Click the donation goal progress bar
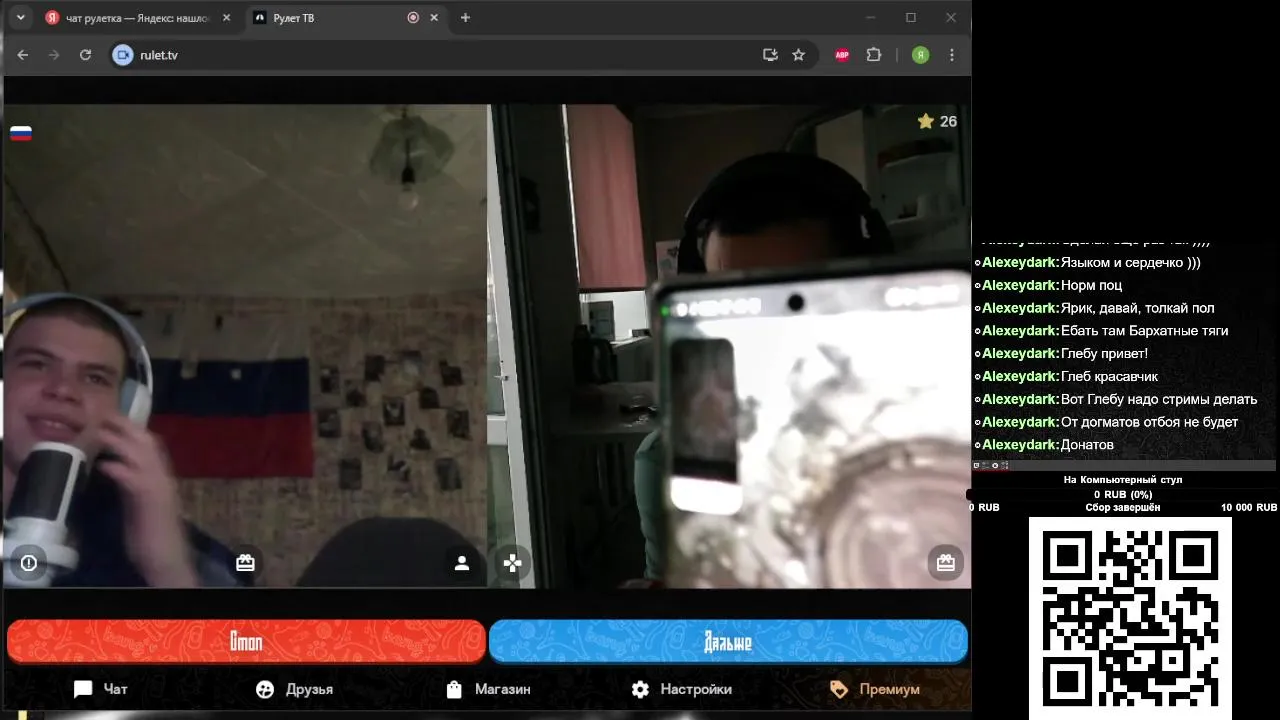This screenshot has height=720, width=1280. click(1123, 495)
